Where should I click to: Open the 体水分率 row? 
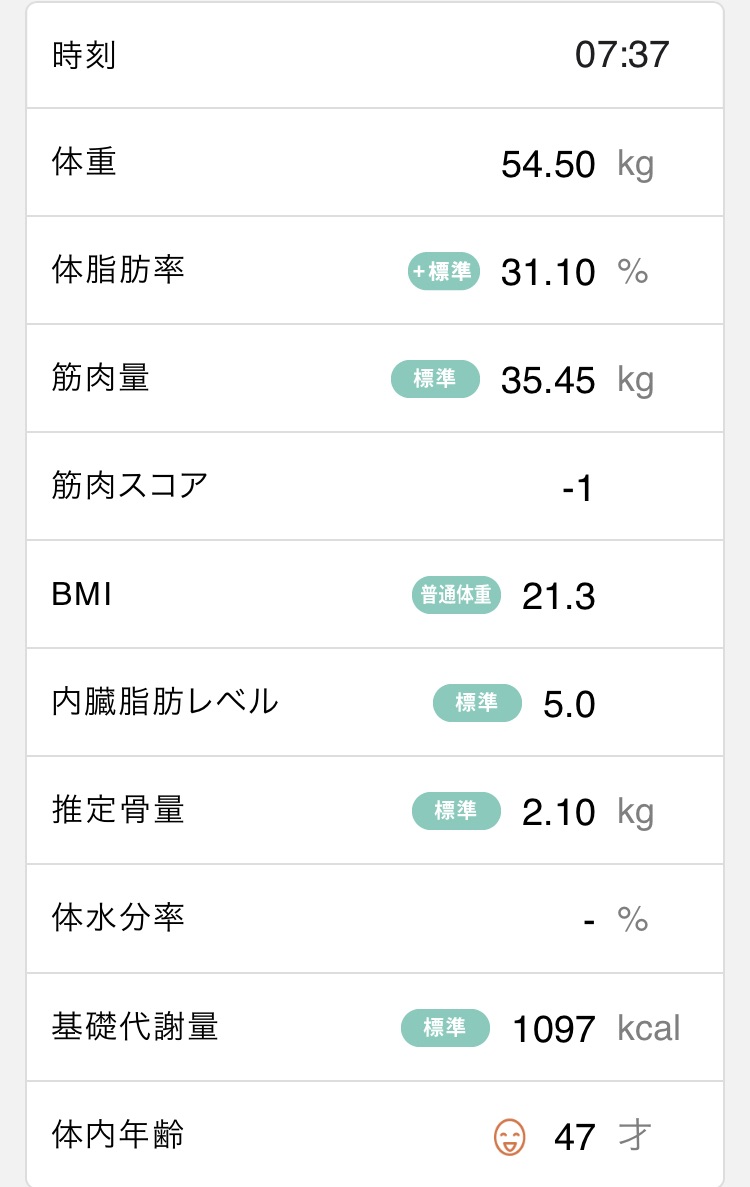click(x=375, y=918)
